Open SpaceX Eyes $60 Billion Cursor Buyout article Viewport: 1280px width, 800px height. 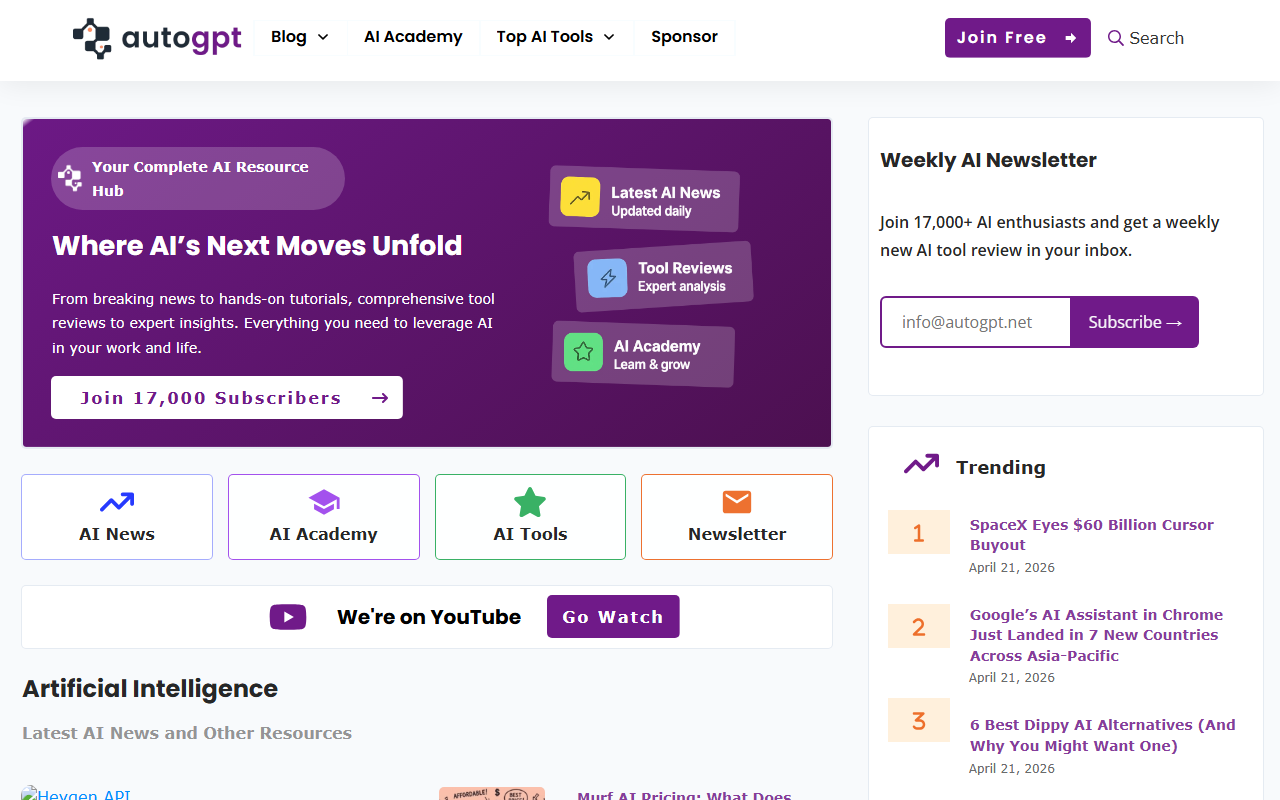pyautogui.click(x=1091, y=535)
